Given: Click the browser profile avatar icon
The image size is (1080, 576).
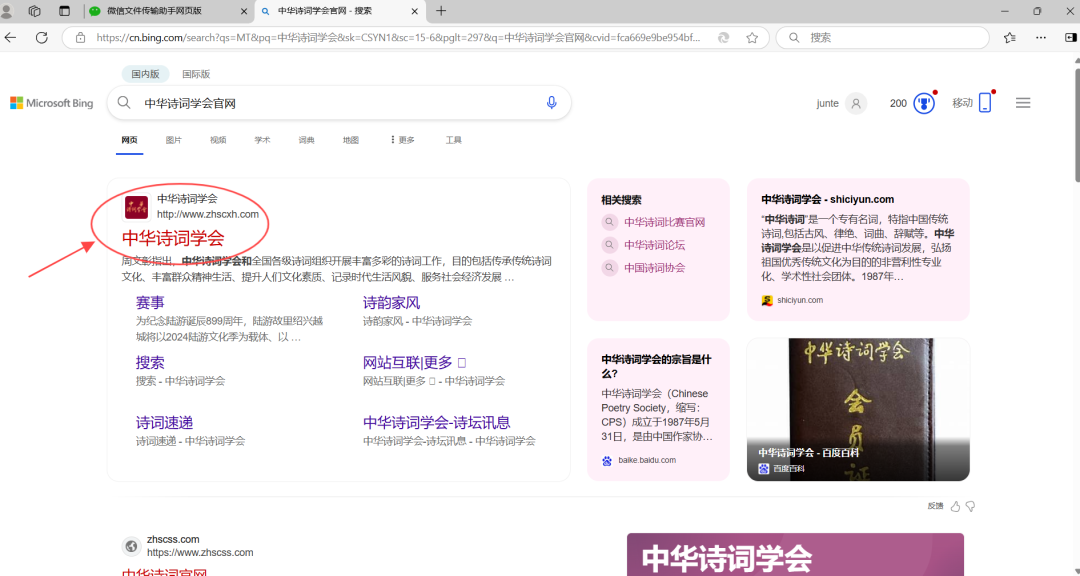Looking at the screenshot, I should 7,11.
